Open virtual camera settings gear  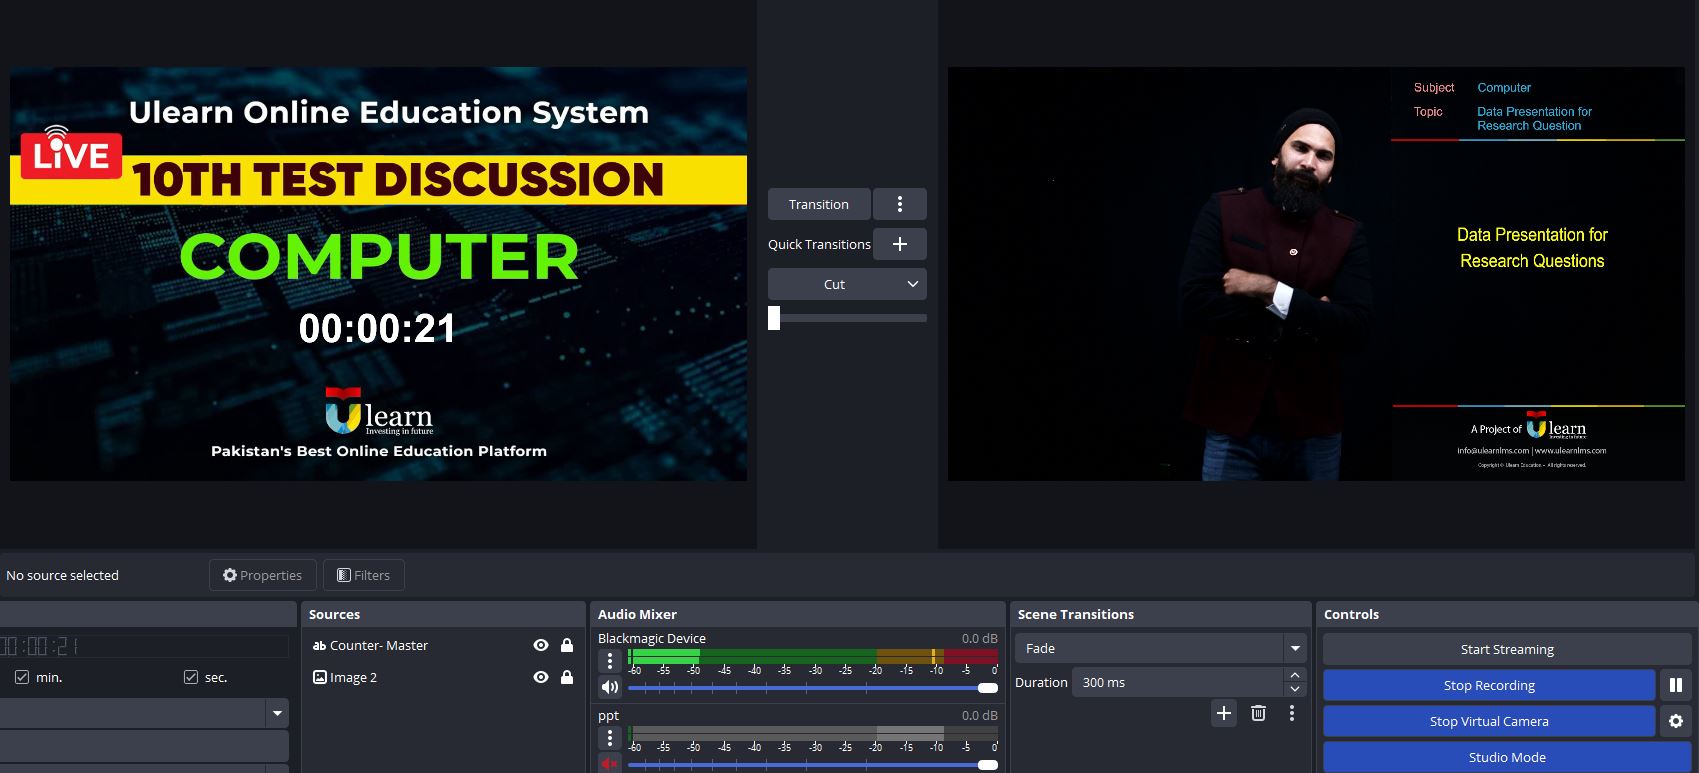click(1676, 721)
